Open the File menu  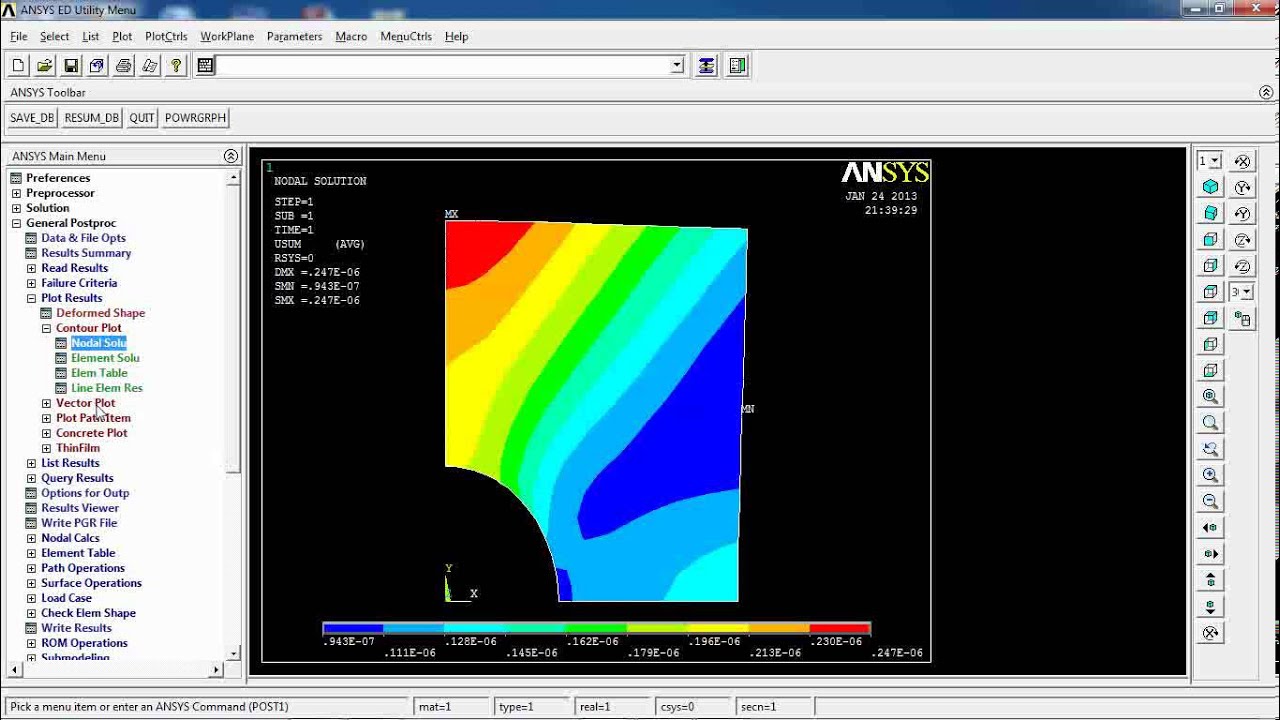18,36
